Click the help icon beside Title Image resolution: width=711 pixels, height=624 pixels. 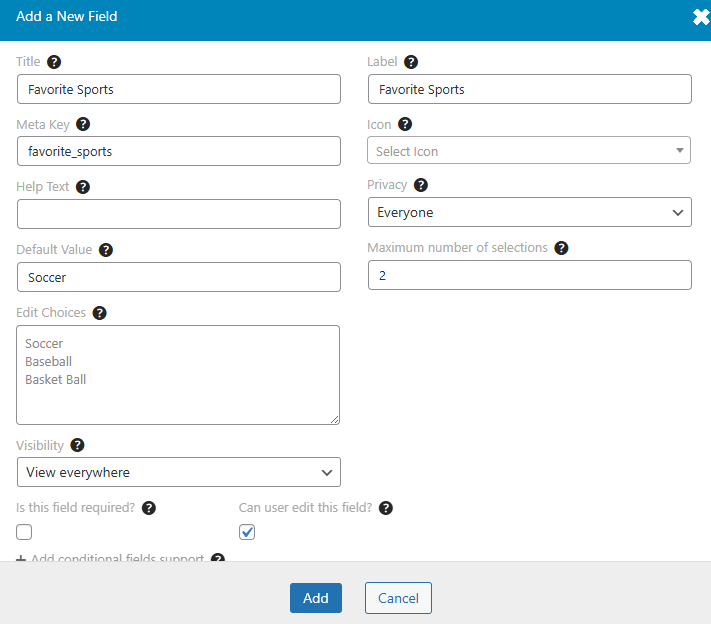(x=54, y=62)
